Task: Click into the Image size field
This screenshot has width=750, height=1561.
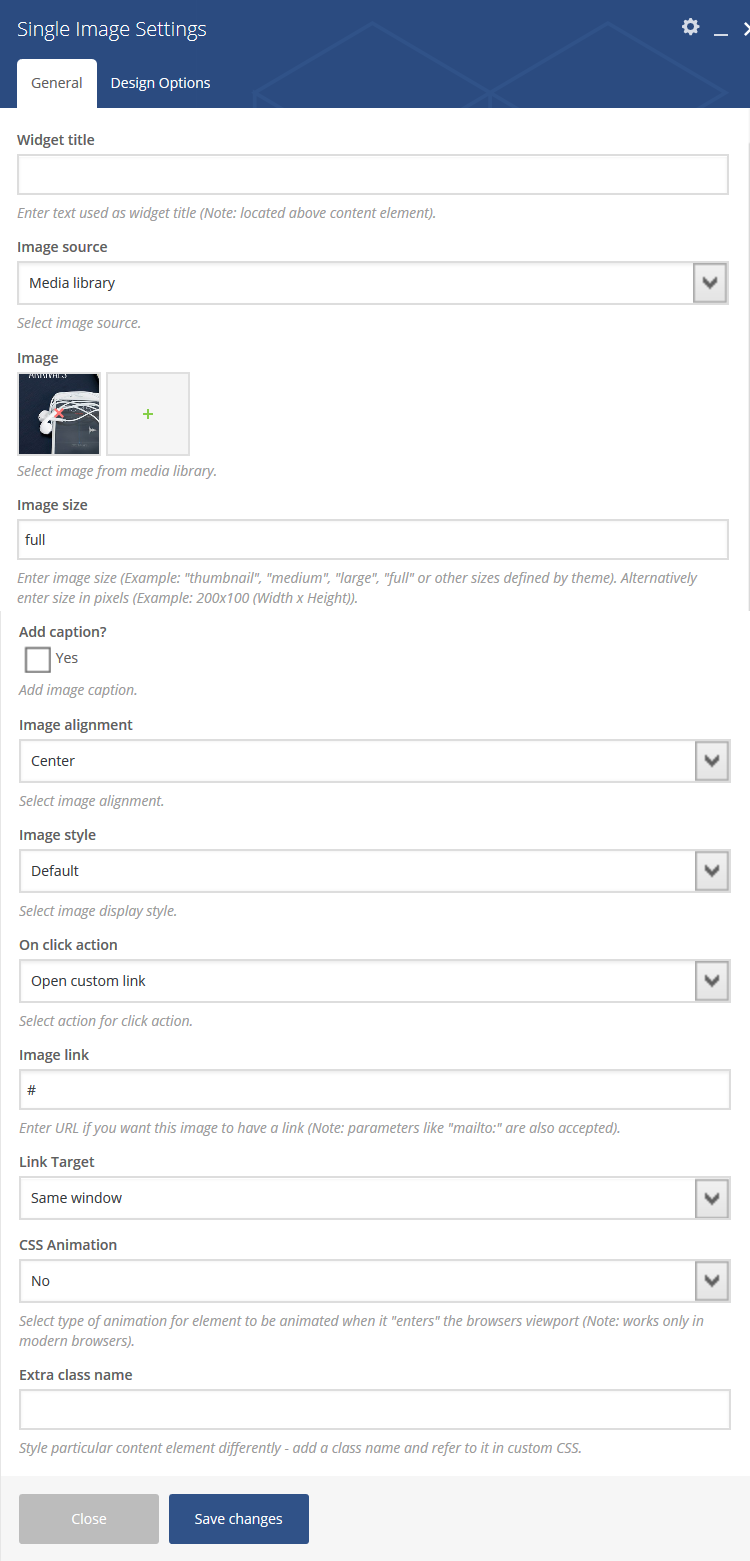Action: pos(373,539)
